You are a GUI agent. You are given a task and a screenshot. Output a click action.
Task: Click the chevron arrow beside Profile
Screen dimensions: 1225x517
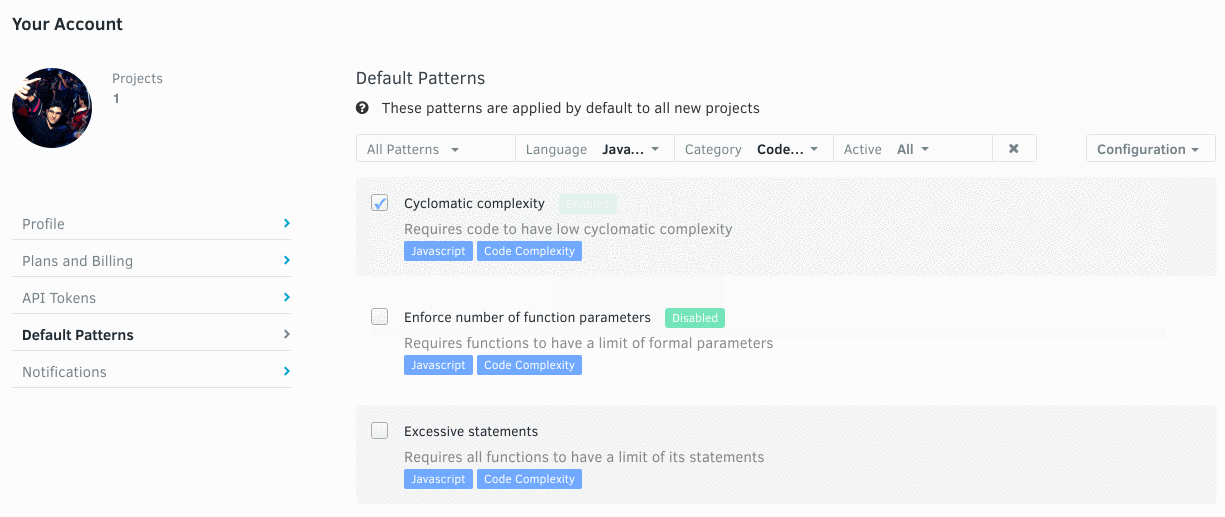click(286, 223)
